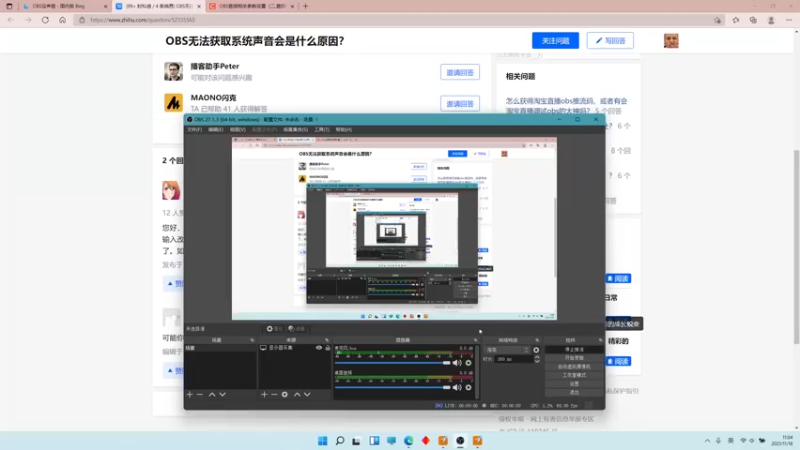Move scene up in OBS Scenes panel

(x=212, y=394)
